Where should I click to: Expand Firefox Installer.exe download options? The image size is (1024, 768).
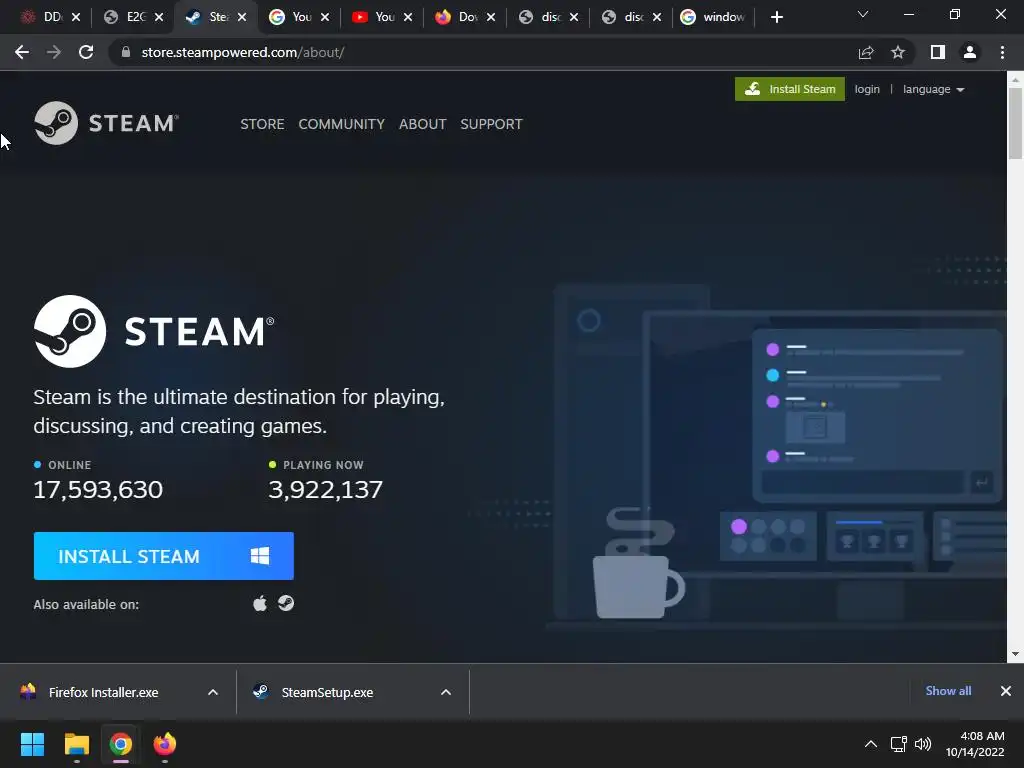pyautogui.click(x=213, y=692)
